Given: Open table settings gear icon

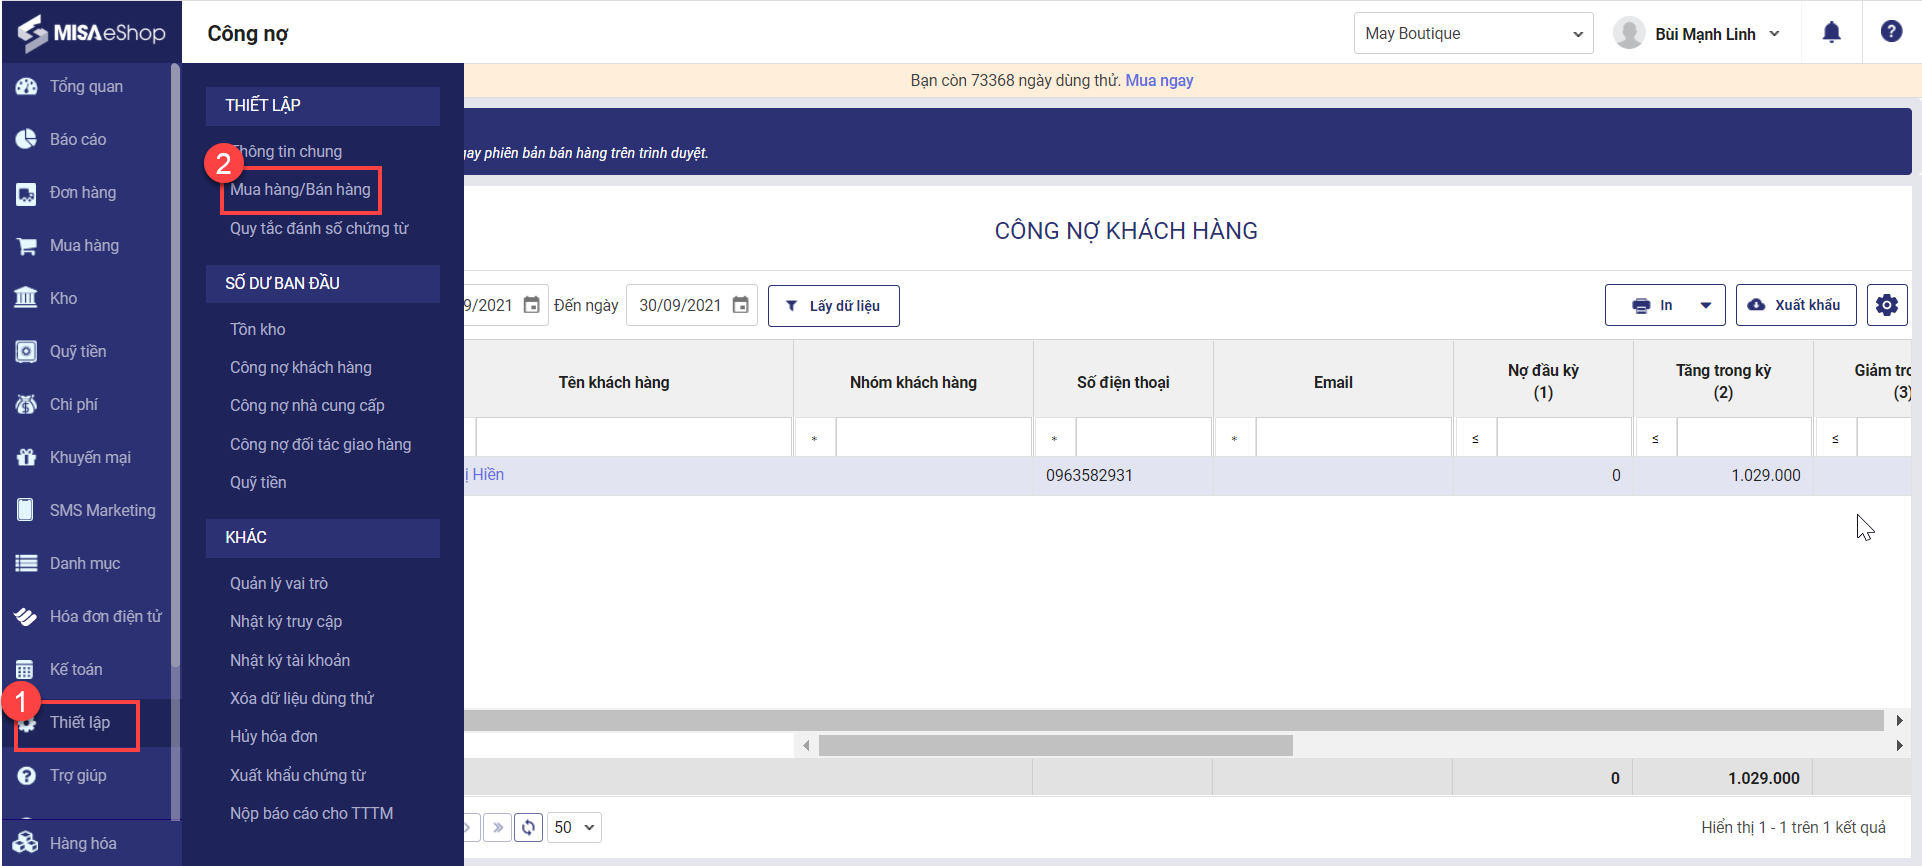Looking at the screenshot, I should click(x=1886, y=305).
